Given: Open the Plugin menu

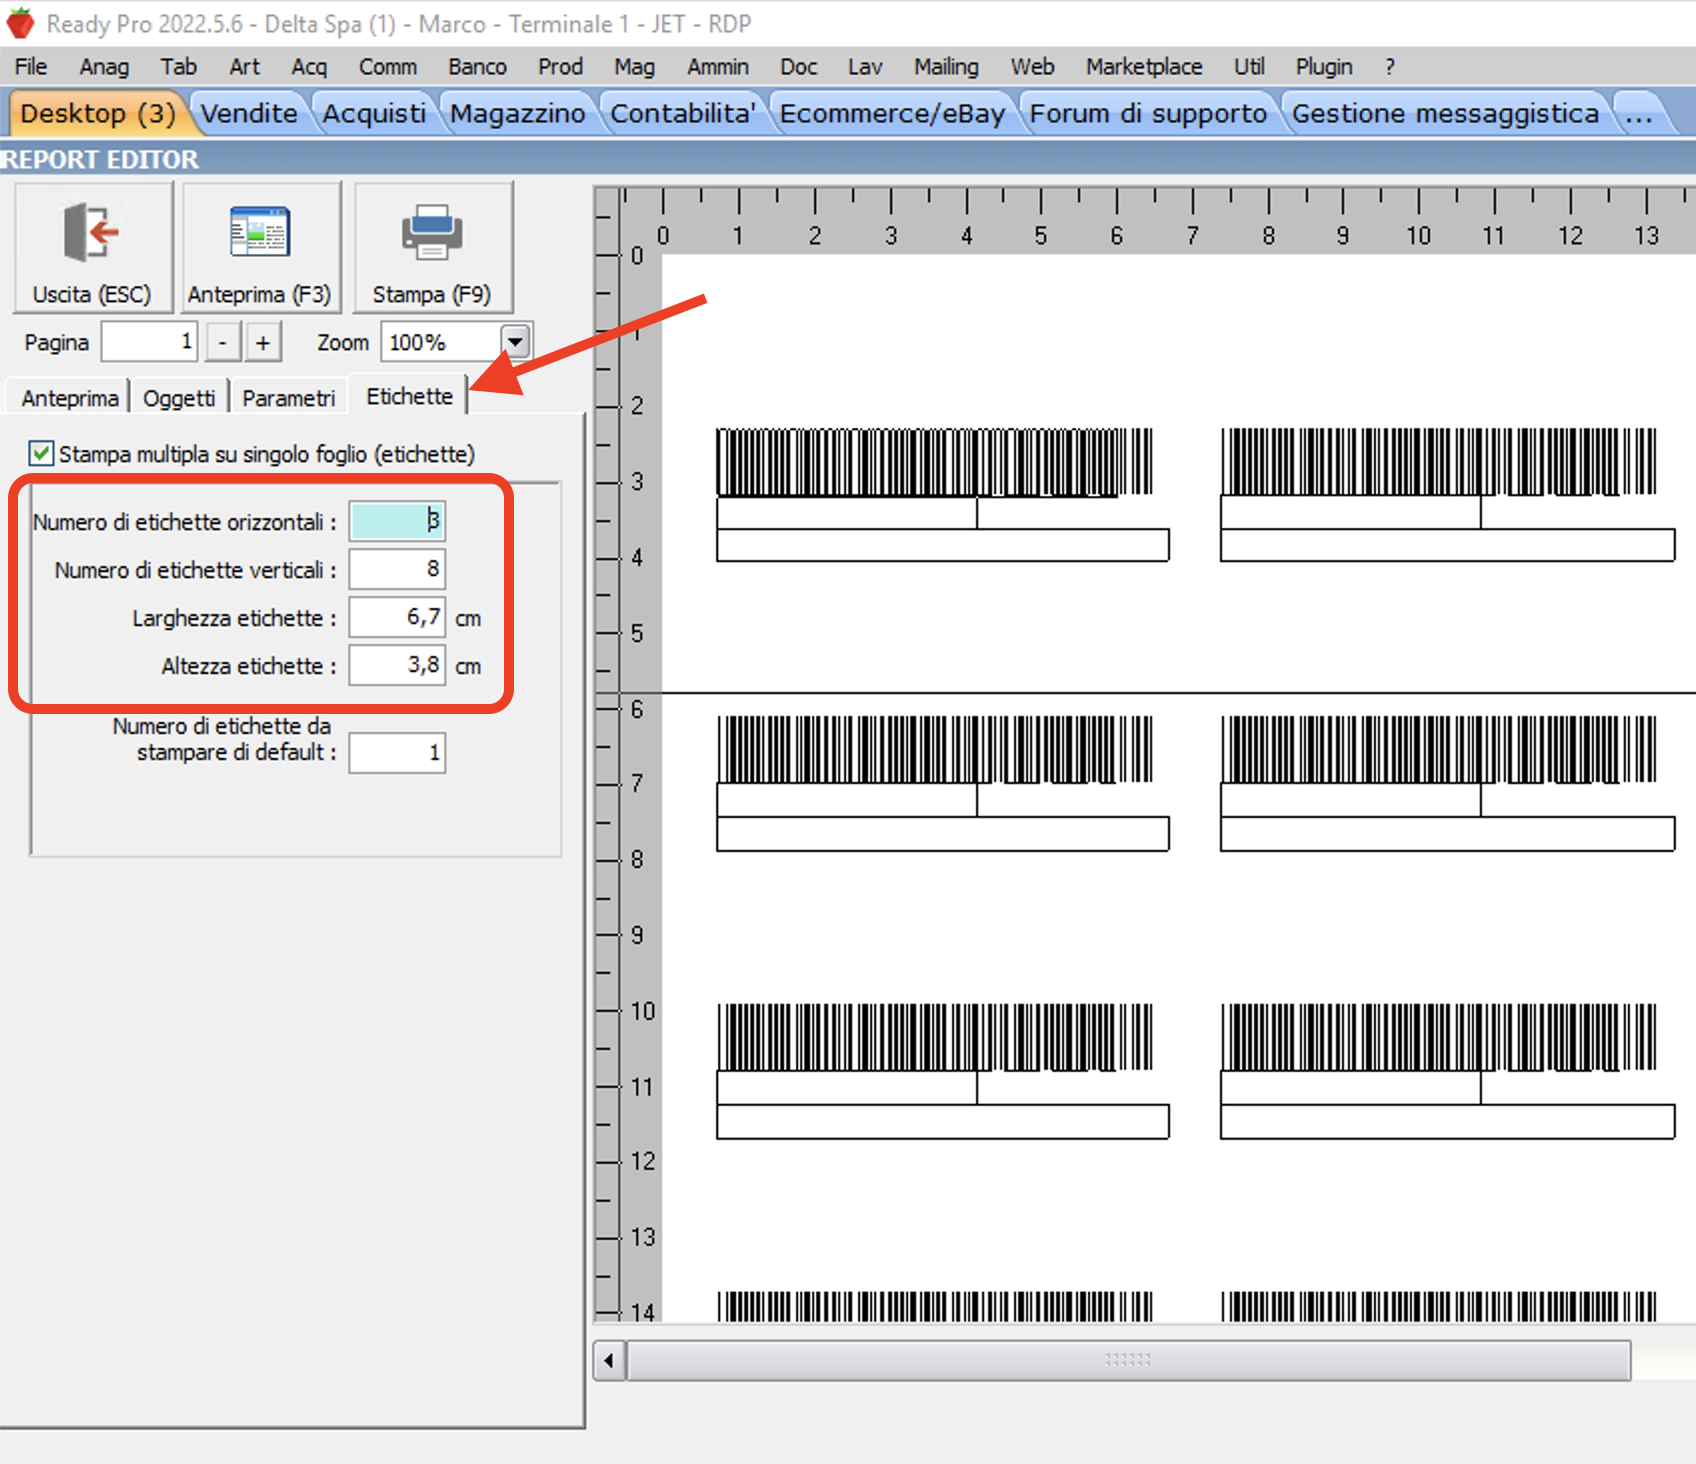Looking at the screenshot, I should 1324,67.
